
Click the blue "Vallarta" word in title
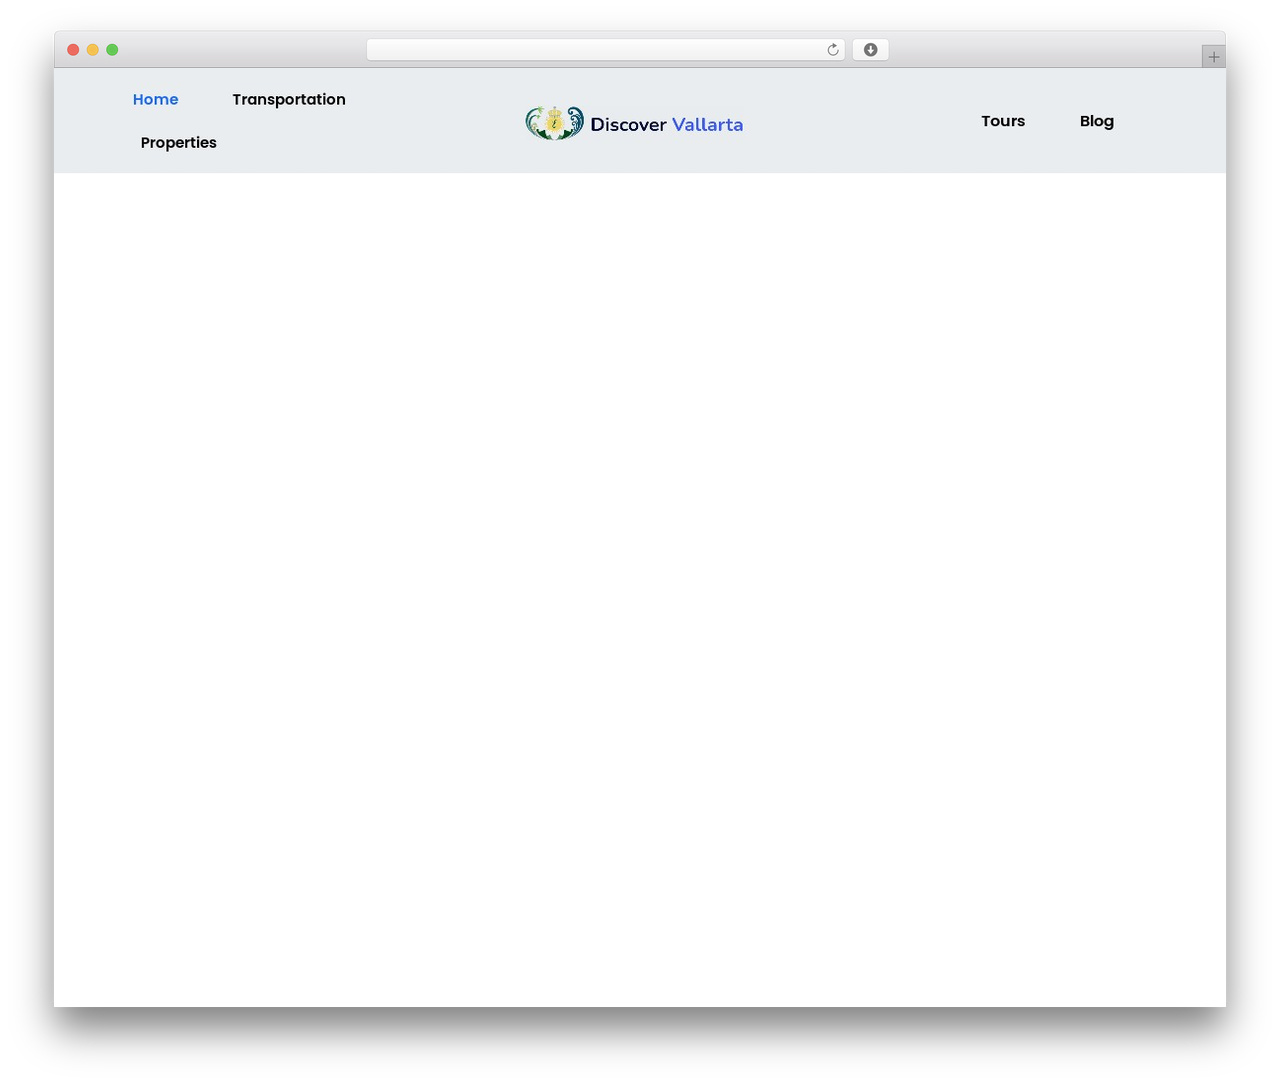pyautogui.click(x=707, y=124)
